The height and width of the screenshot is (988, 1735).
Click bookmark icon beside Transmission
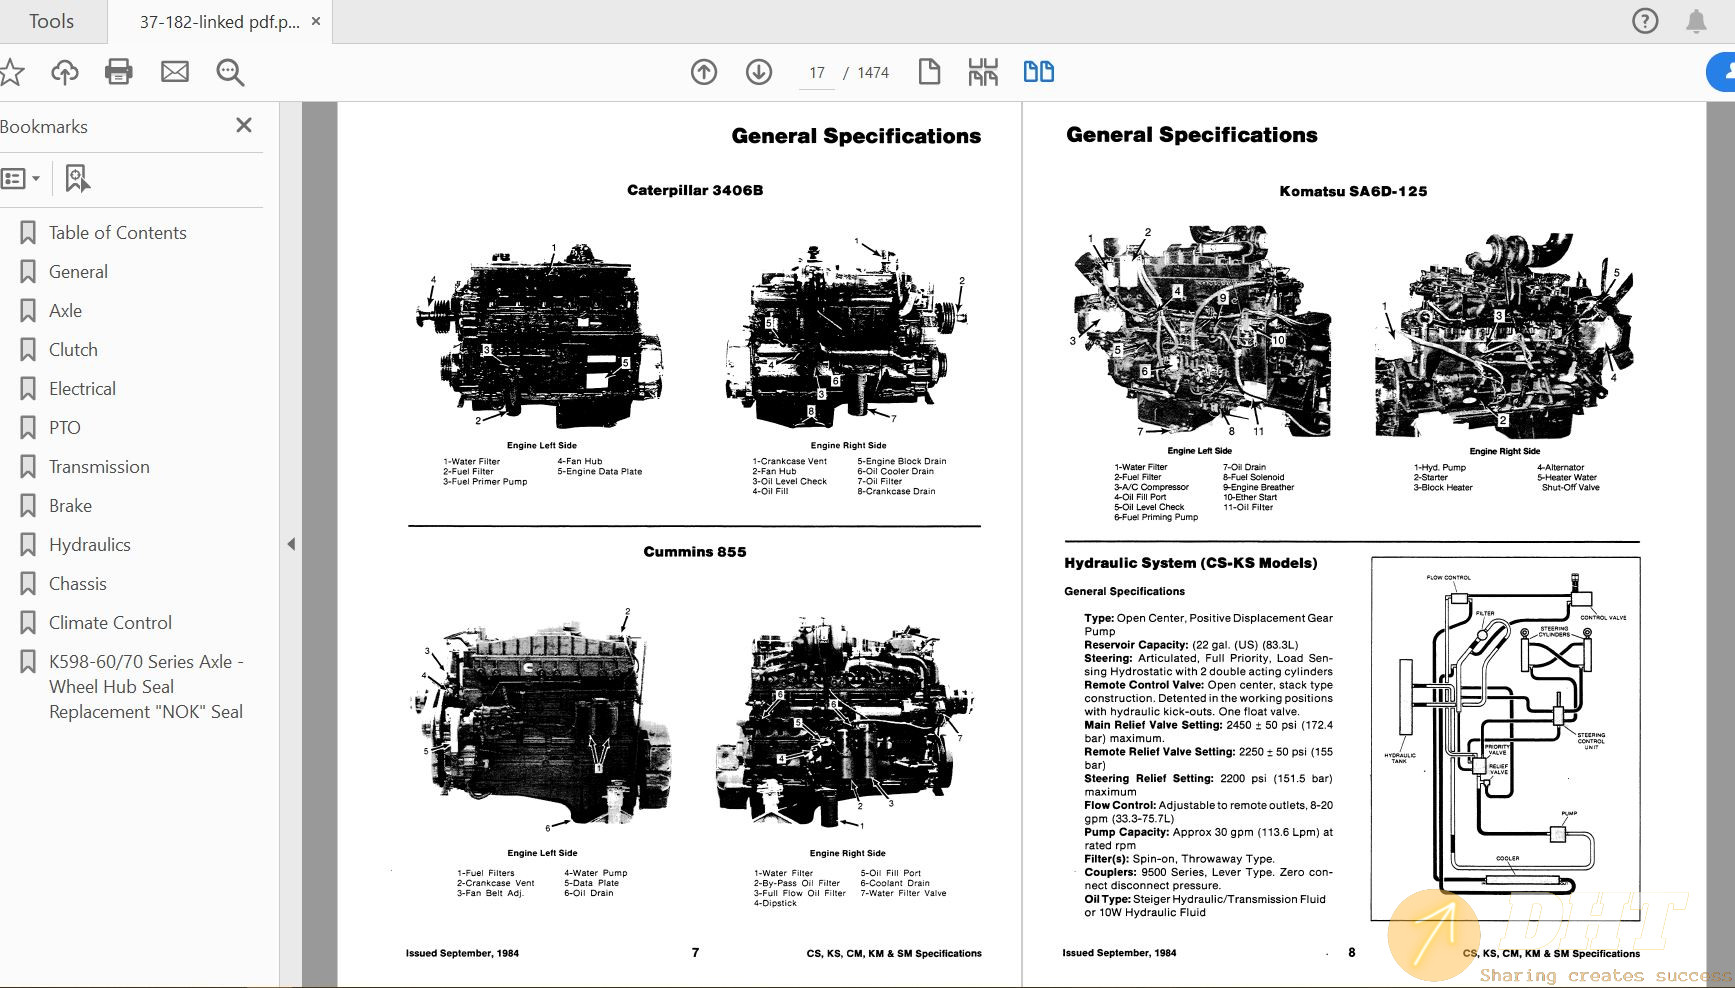[28, 467]
